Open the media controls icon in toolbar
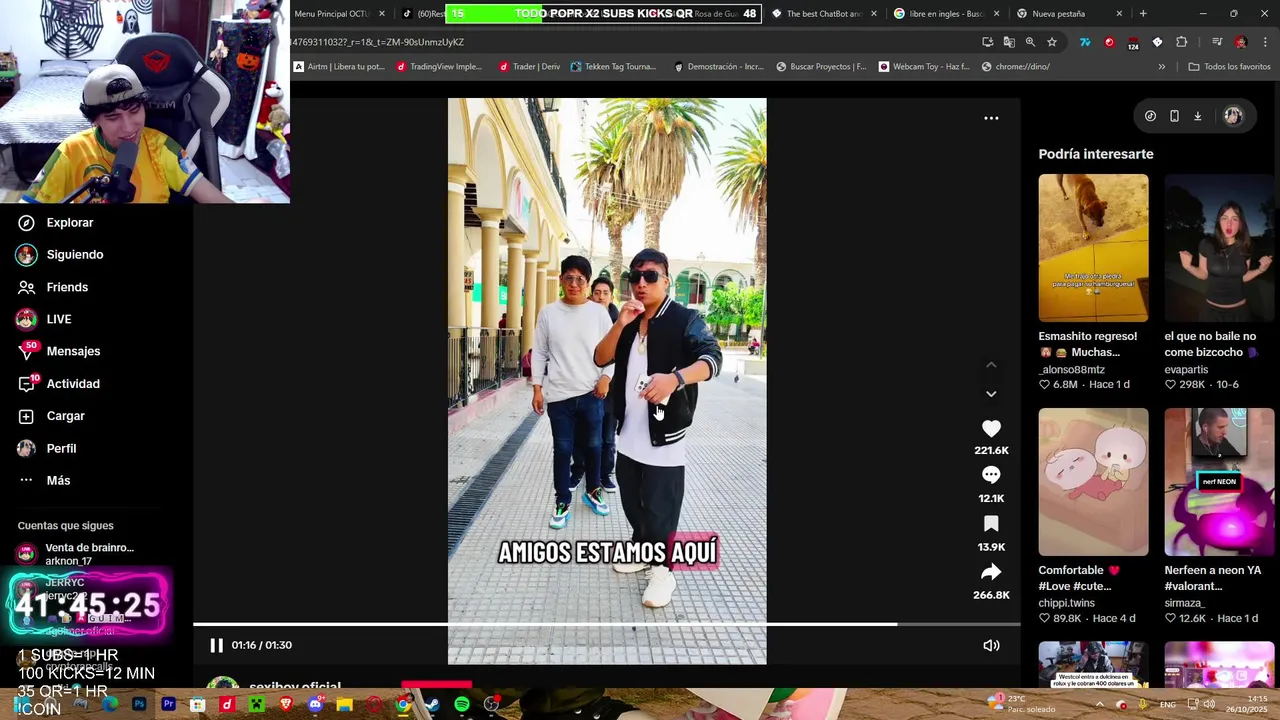This screenshot has width=1280, height=720. pos(1217,42)
